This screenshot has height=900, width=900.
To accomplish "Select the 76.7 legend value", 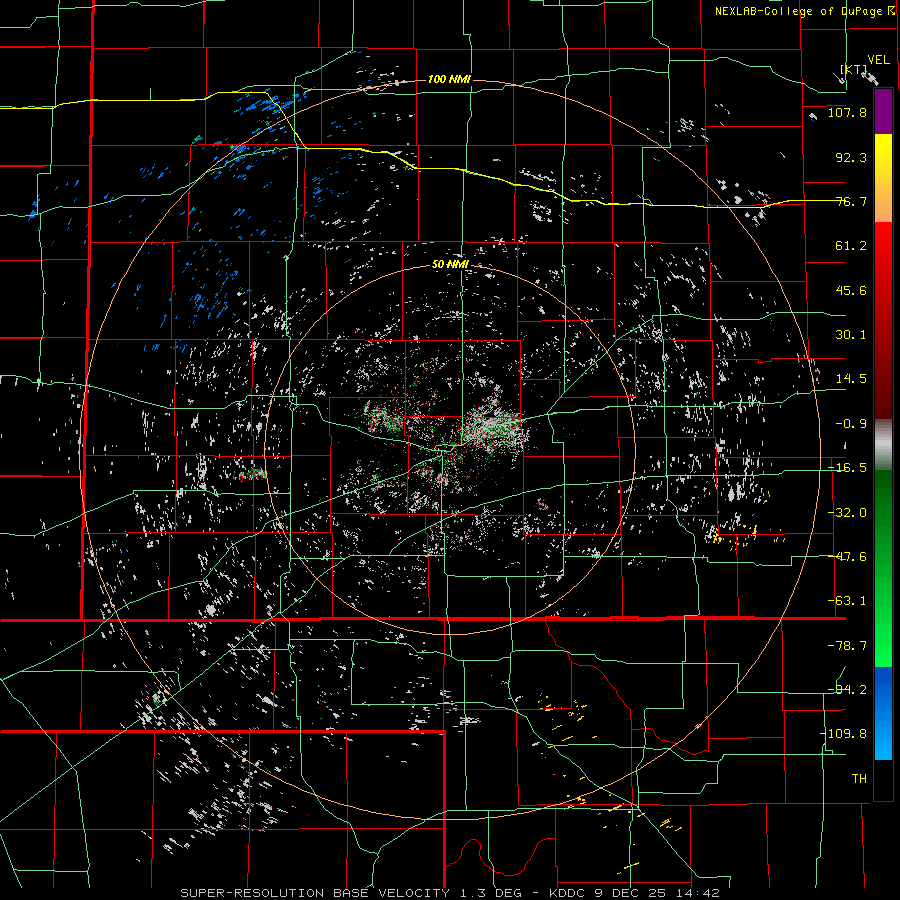I will click(x=851, y=201).
